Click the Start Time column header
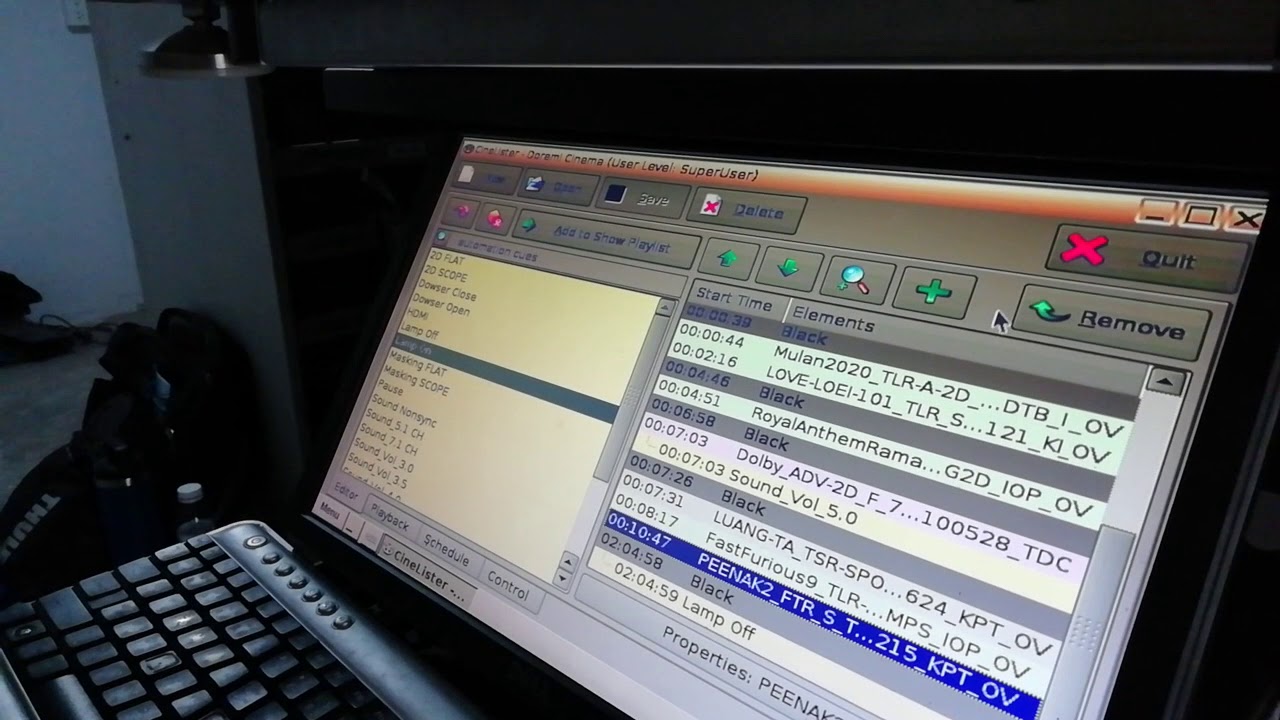 pyautogui.click(x=734, y=299)
